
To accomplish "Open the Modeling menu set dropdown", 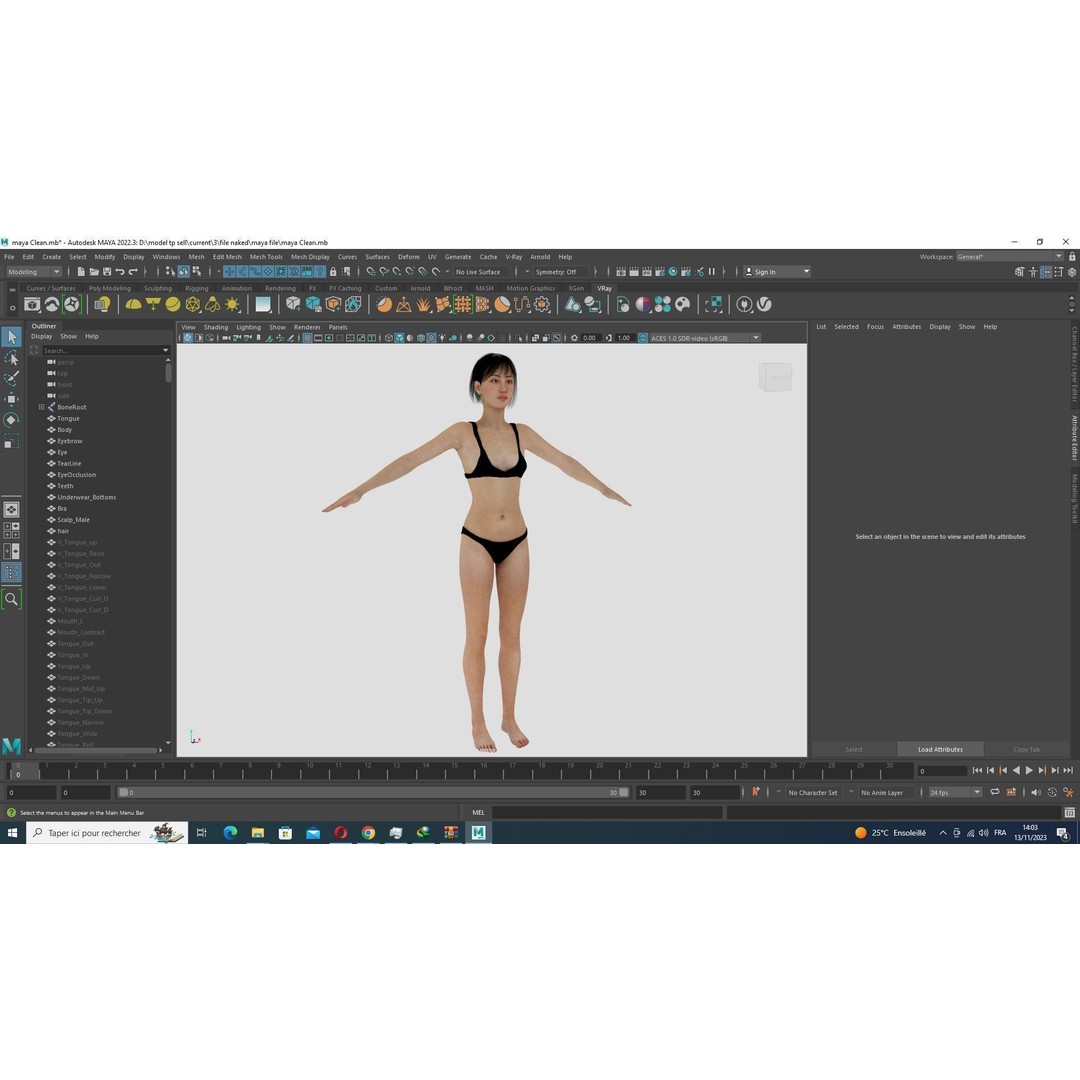I will [34, 272].
